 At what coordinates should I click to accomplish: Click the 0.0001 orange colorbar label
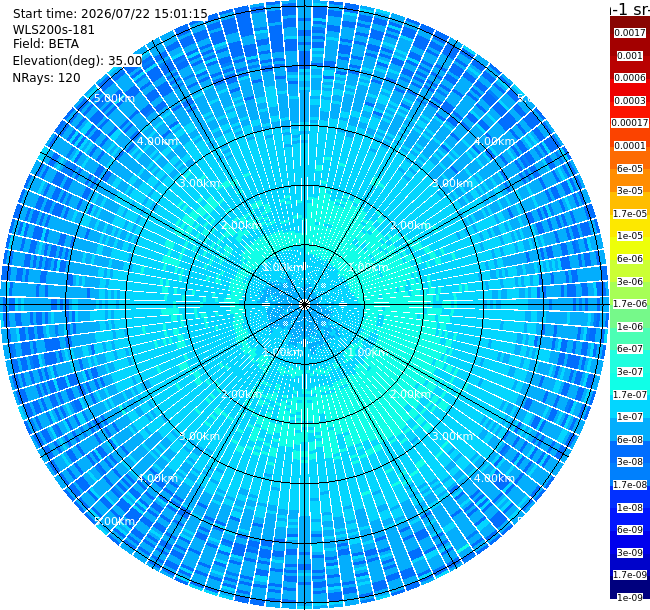point(630,146)
